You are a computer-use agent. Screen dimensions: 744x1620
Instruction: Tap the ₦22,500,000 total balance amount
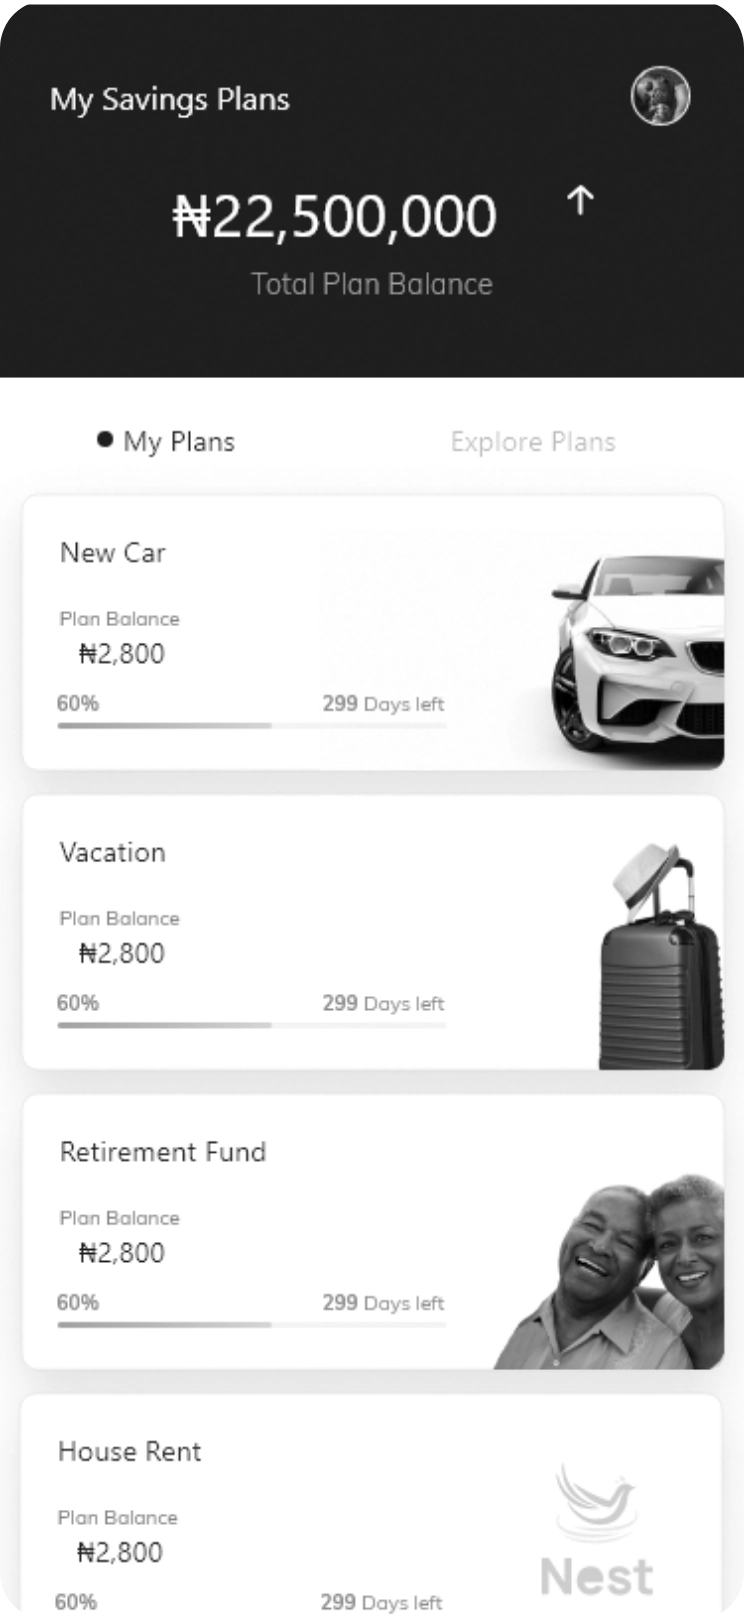pyautogui.click(x=334, y=217)
